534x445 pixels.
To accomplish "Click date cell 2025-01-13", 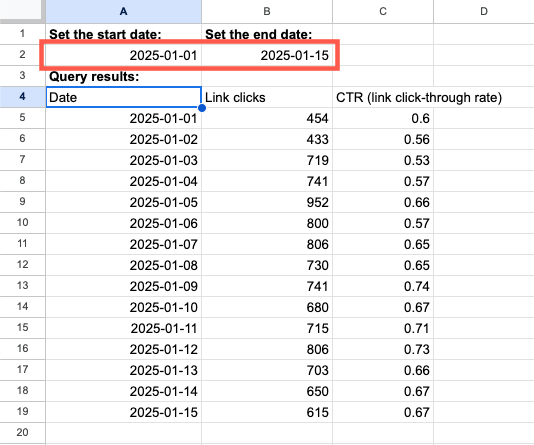I will pos(124,370).
